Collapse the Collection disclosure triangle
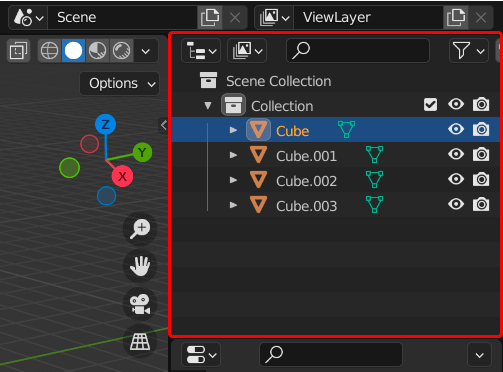This screenshot has width=503, height=372. (x=208, y=105)
